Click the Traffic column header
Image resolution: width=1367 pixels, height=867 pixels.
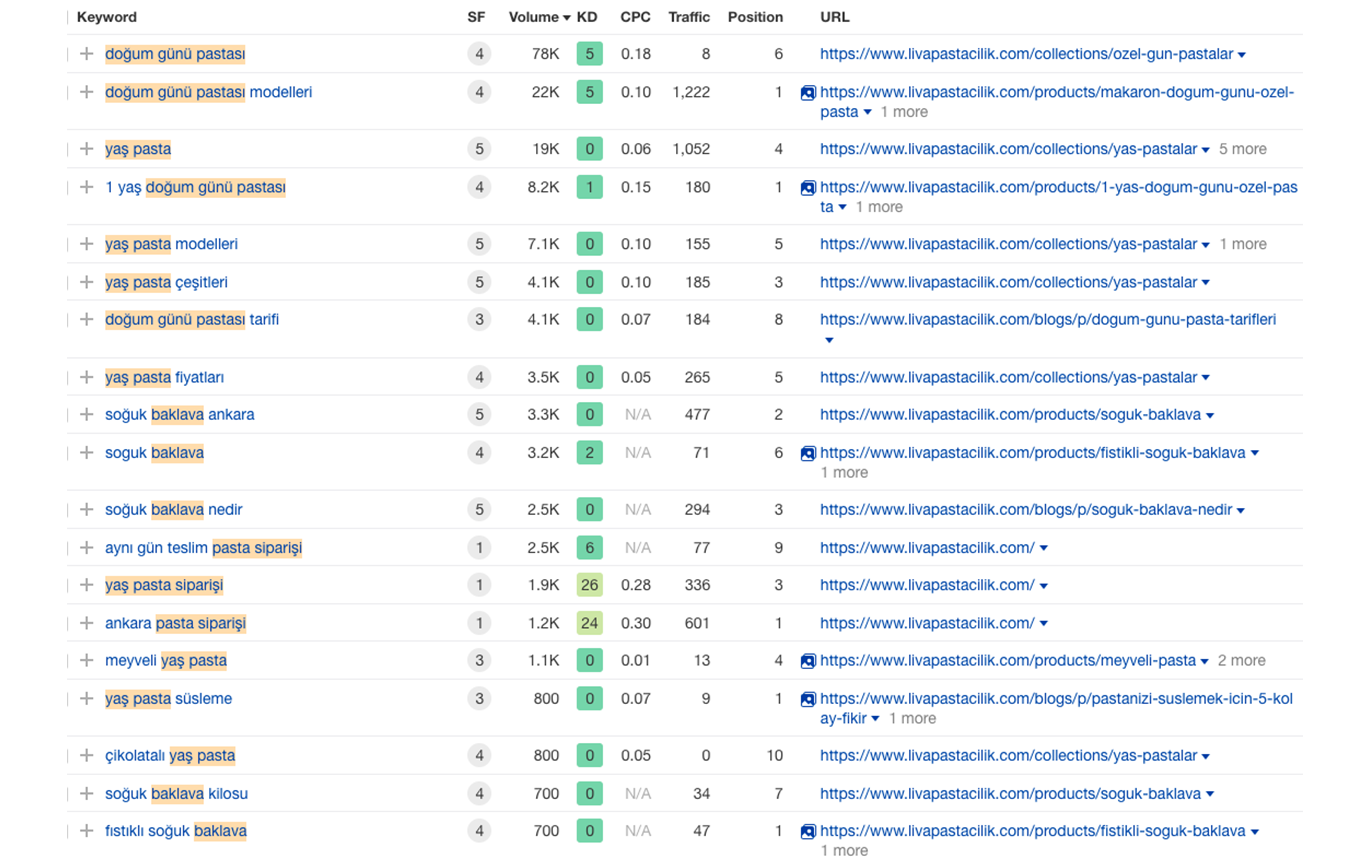pyautogui.click(x=689, y=17)
